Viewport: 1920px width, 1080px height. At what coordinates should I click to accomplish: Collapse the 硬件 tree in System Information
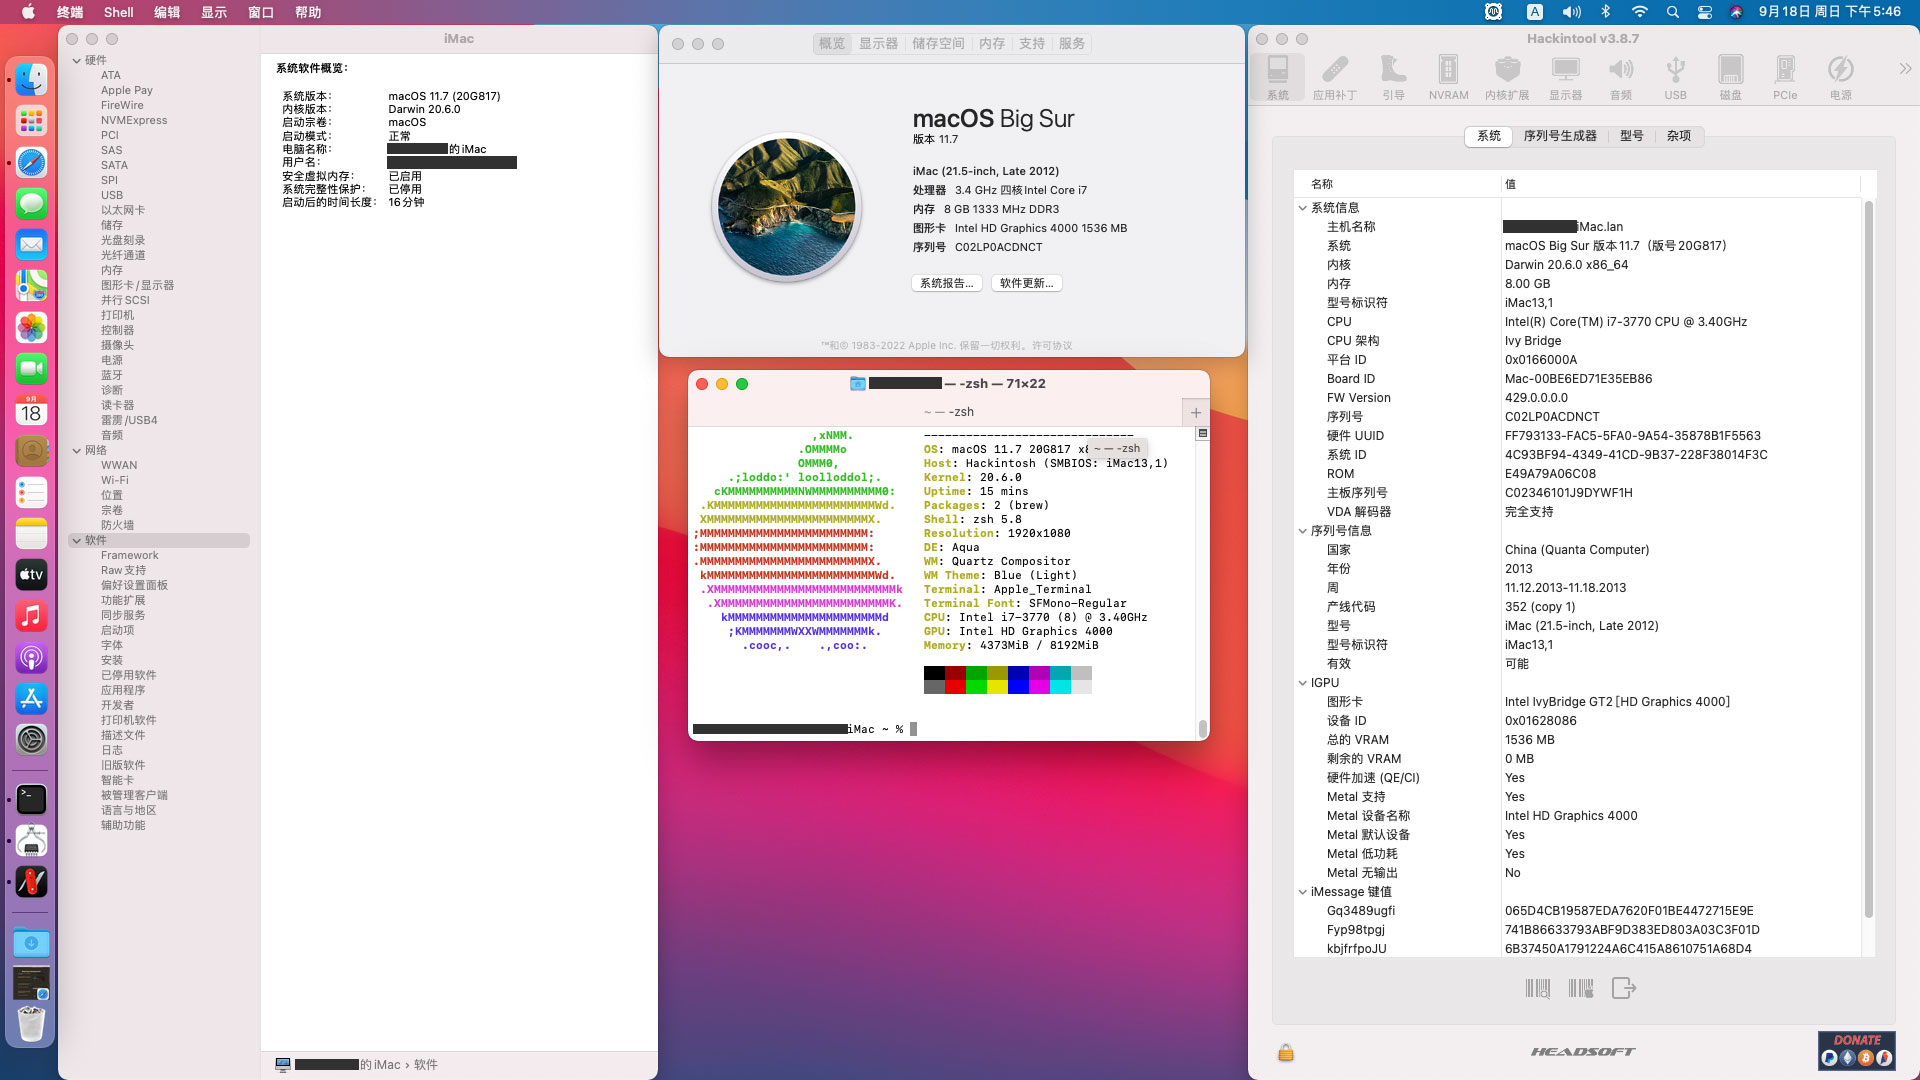[77, 61]
